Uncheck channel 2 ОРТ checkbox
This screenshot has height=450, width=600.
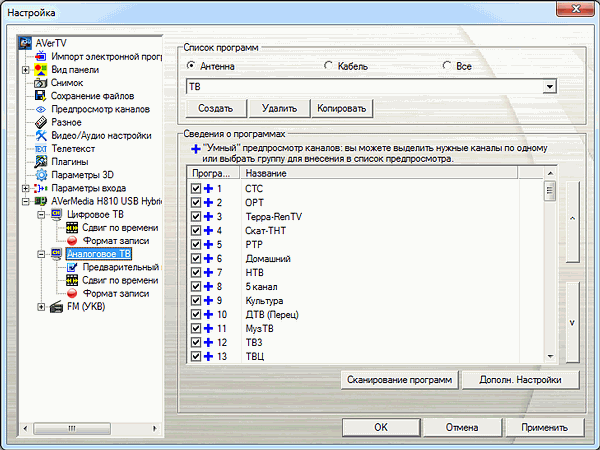point(196,202)
